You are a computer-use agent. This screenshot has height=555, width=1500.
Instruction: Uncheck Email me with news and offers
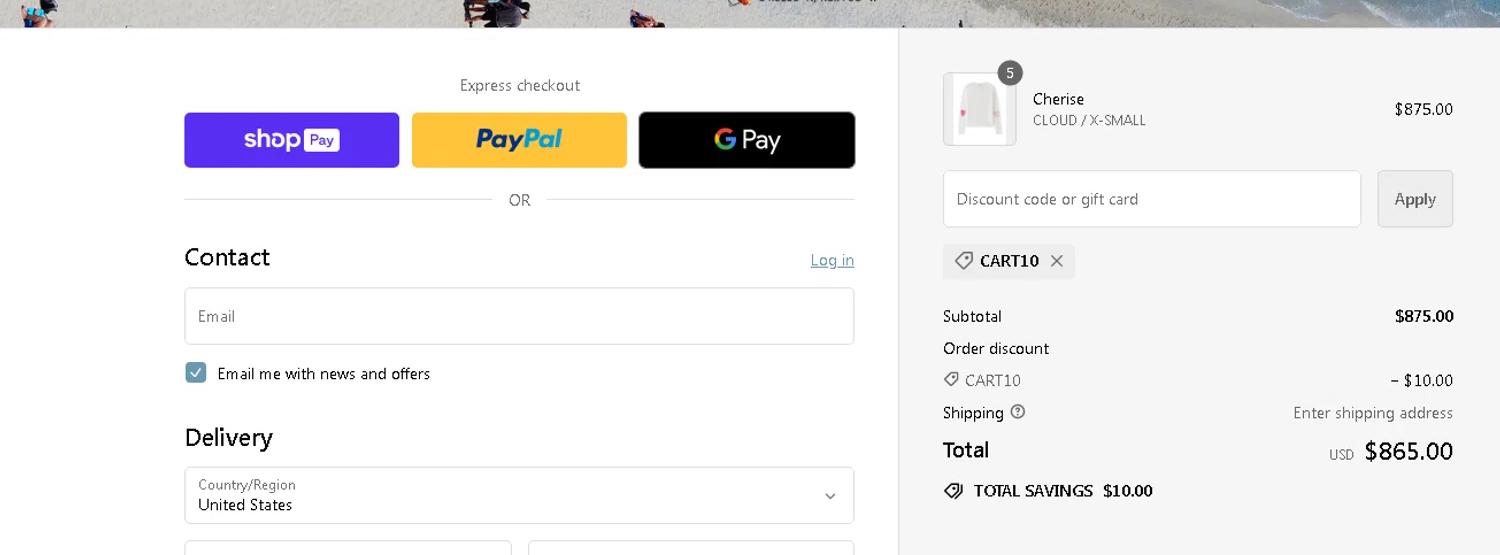tap(196, 373)
